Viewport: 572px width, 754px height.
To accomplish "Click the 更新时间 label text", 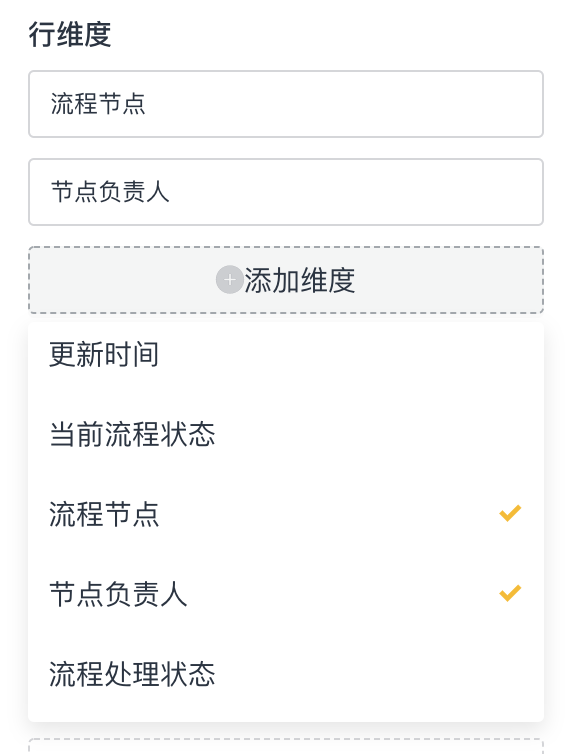I will [x=104, y=354].
